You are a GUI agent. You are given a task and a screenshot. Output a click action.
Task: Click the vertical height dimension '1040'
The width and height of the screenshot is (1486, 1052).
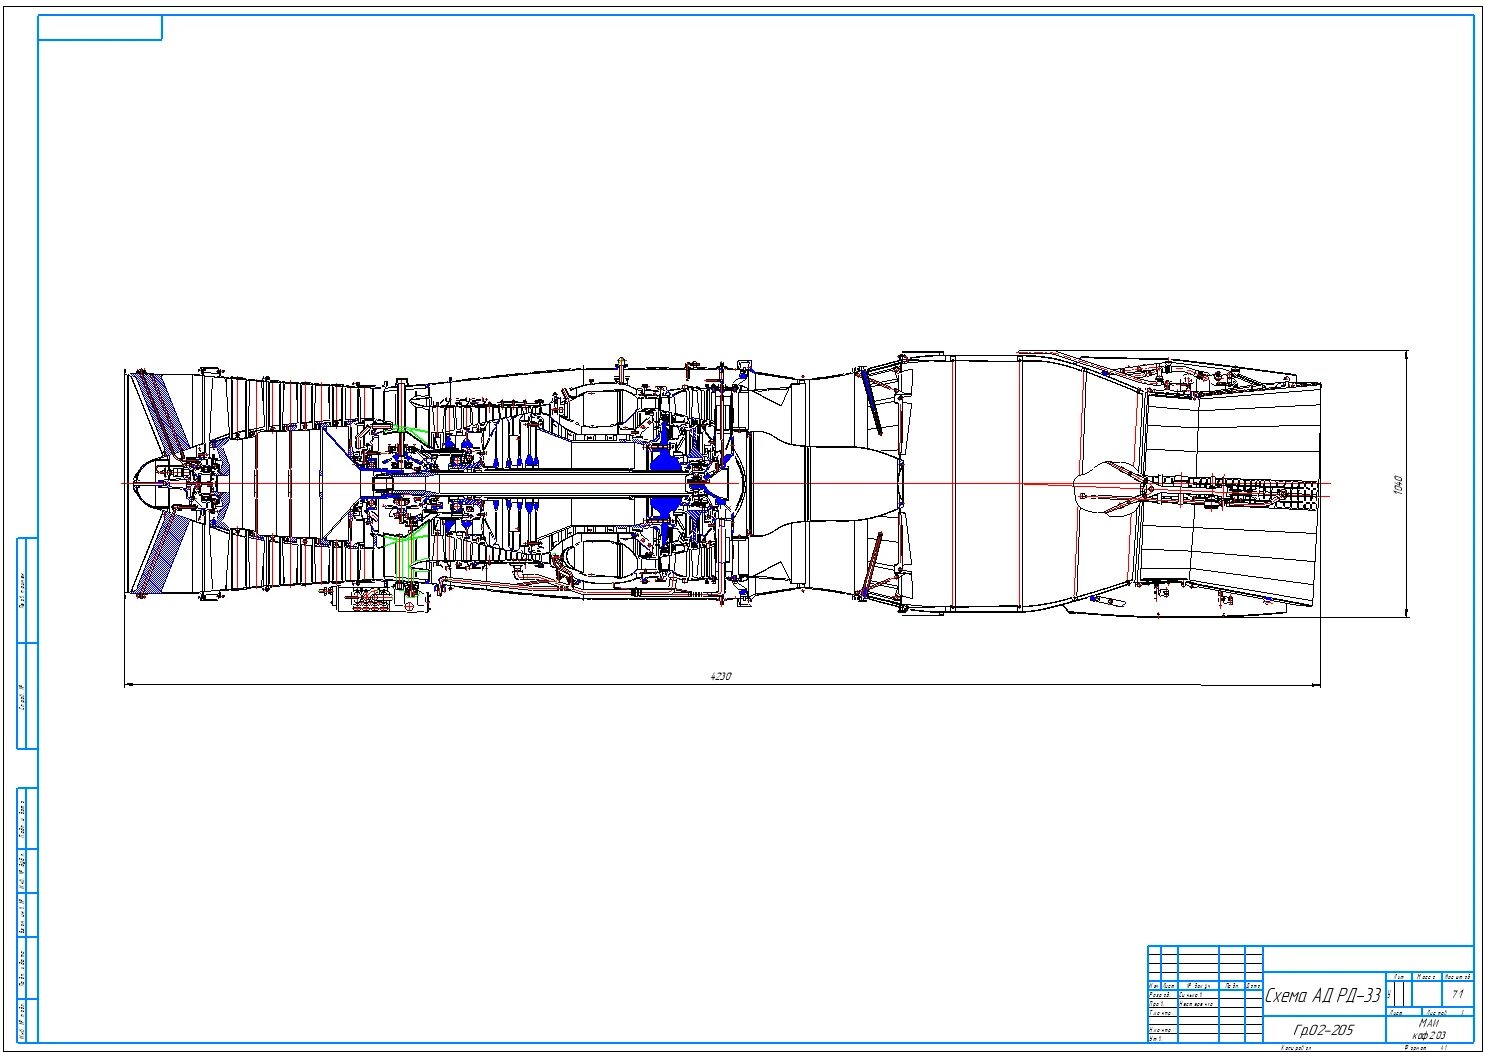coord(1399,485)
